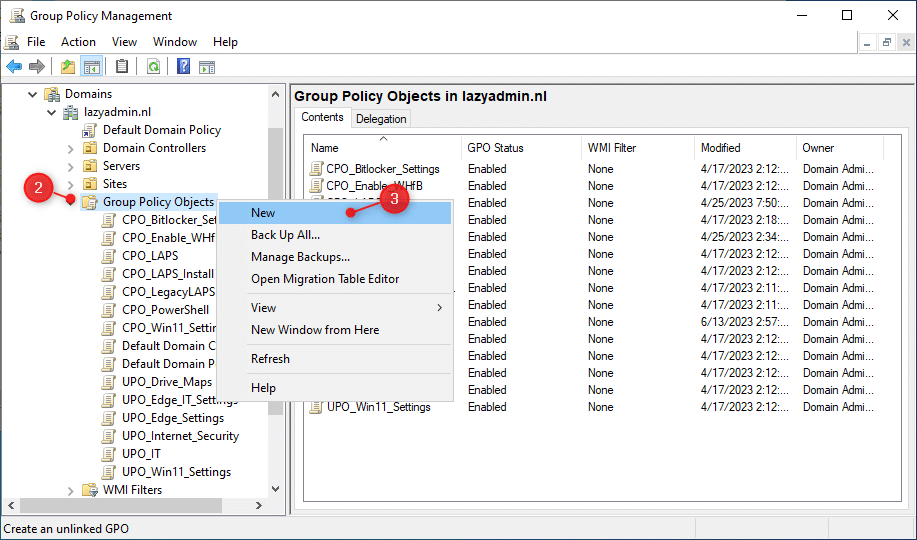Select Group Policy Objects tree node
917x540 pixels.
coord(158,202)
